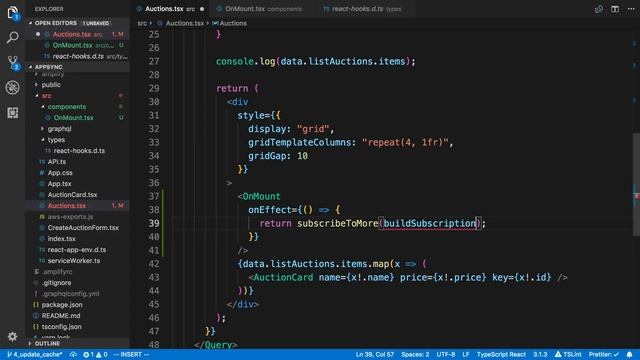
Task: Open the editor More Actions menu
Action: (x=631, y=9)
